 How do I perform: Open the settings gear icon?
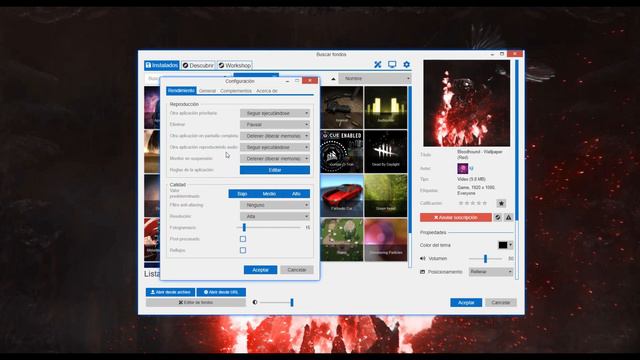[x=407, y=64]
